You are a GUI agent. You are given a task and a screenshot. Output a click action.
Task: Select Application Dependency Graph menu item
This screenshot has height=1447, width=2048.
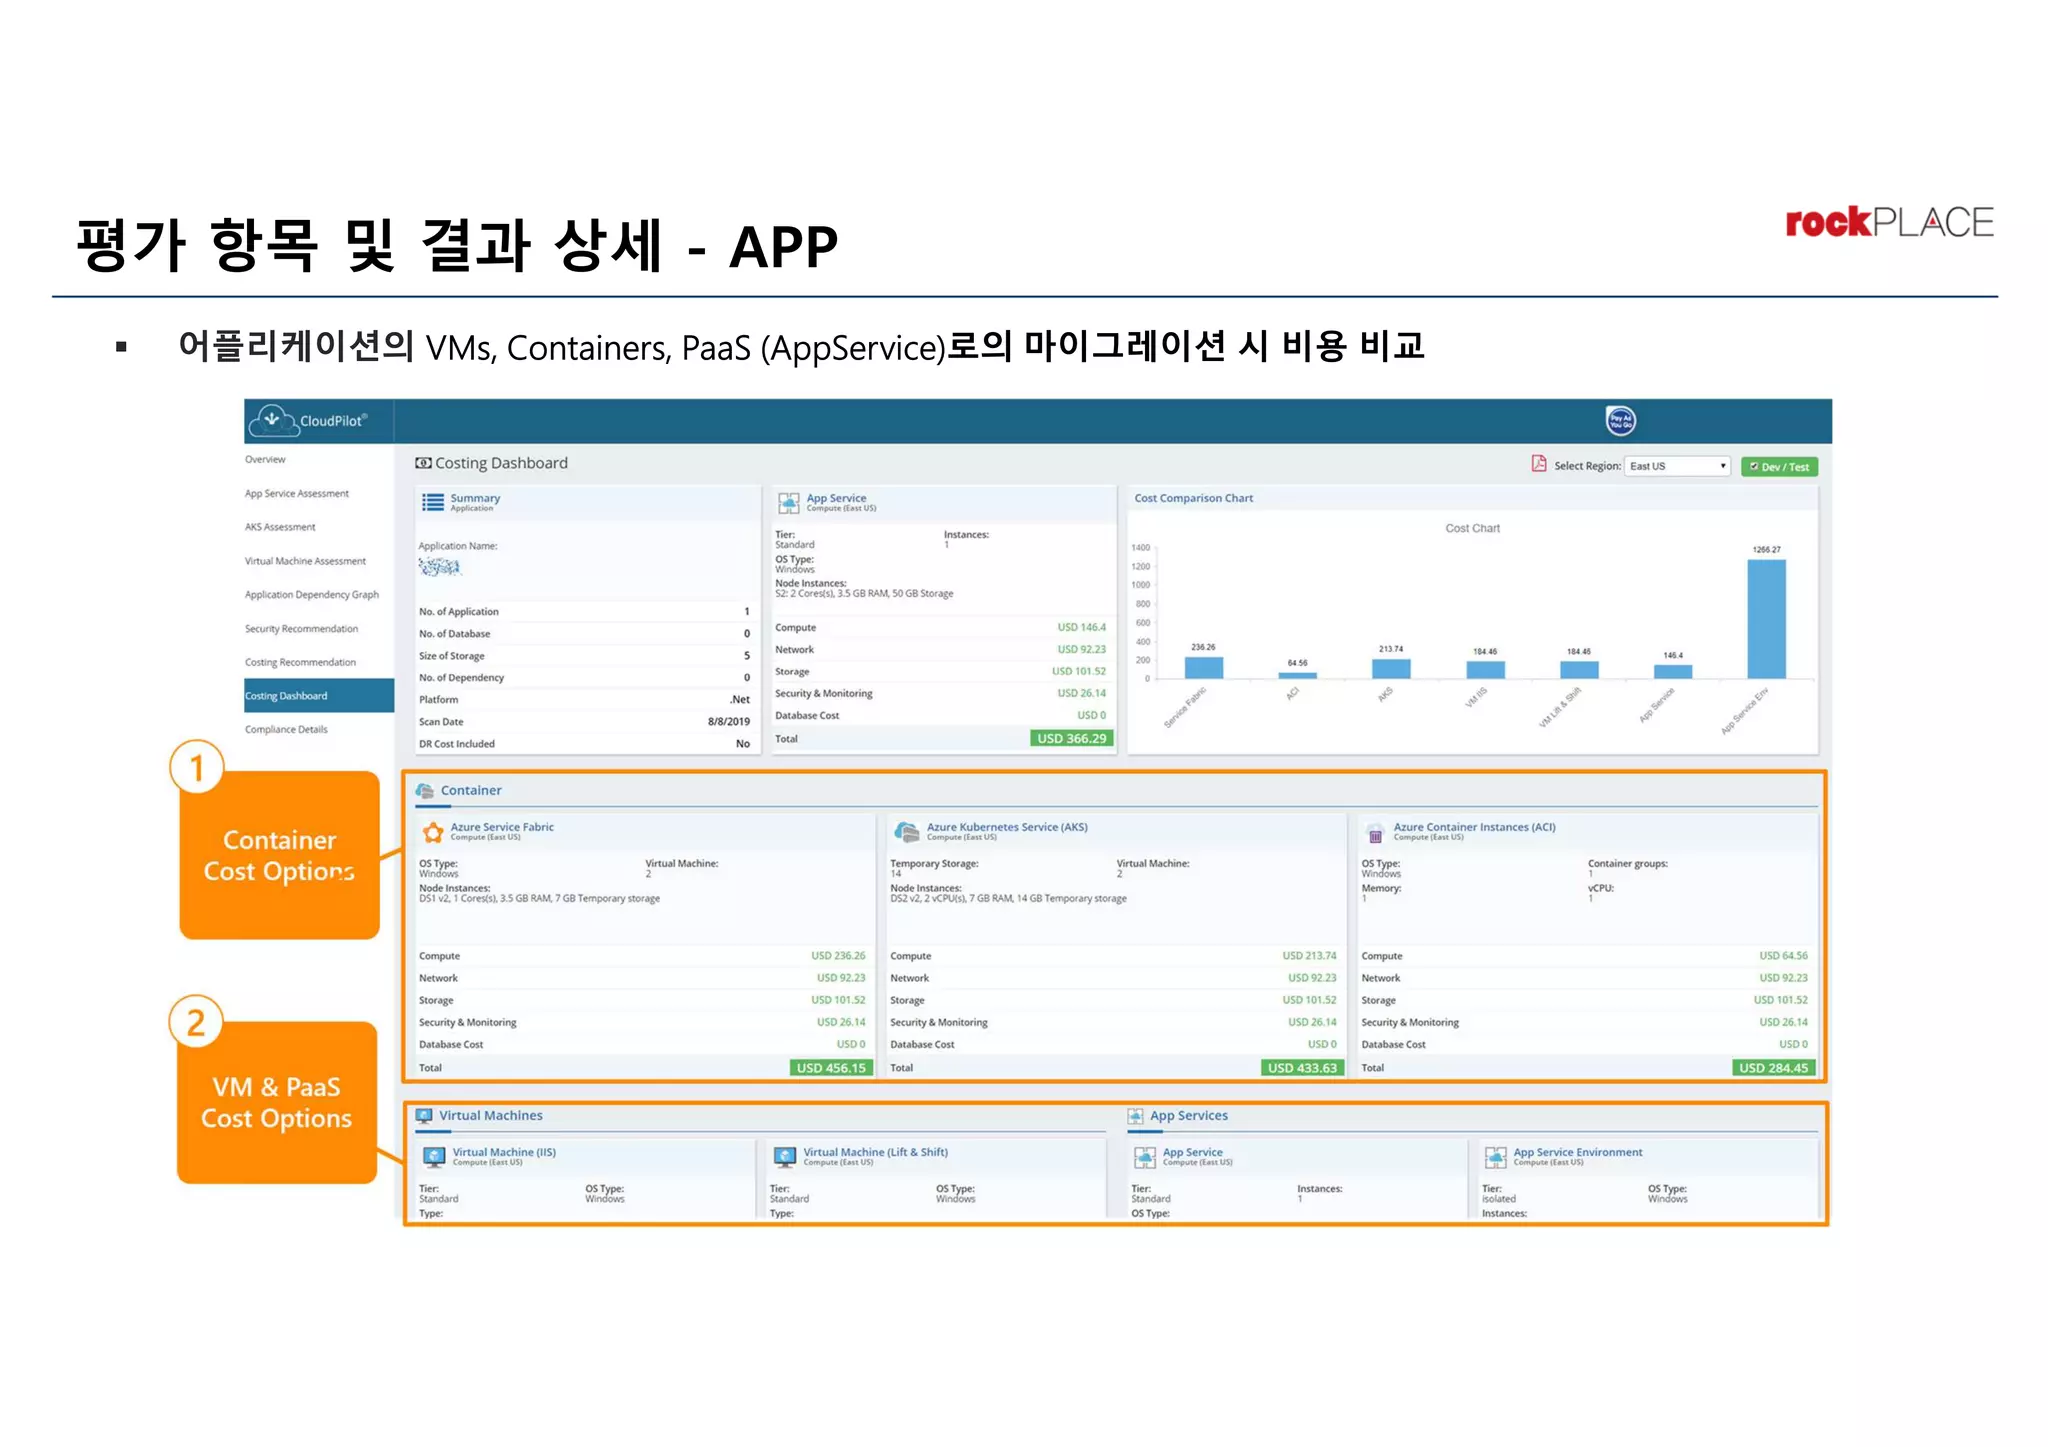coord(311,595)
